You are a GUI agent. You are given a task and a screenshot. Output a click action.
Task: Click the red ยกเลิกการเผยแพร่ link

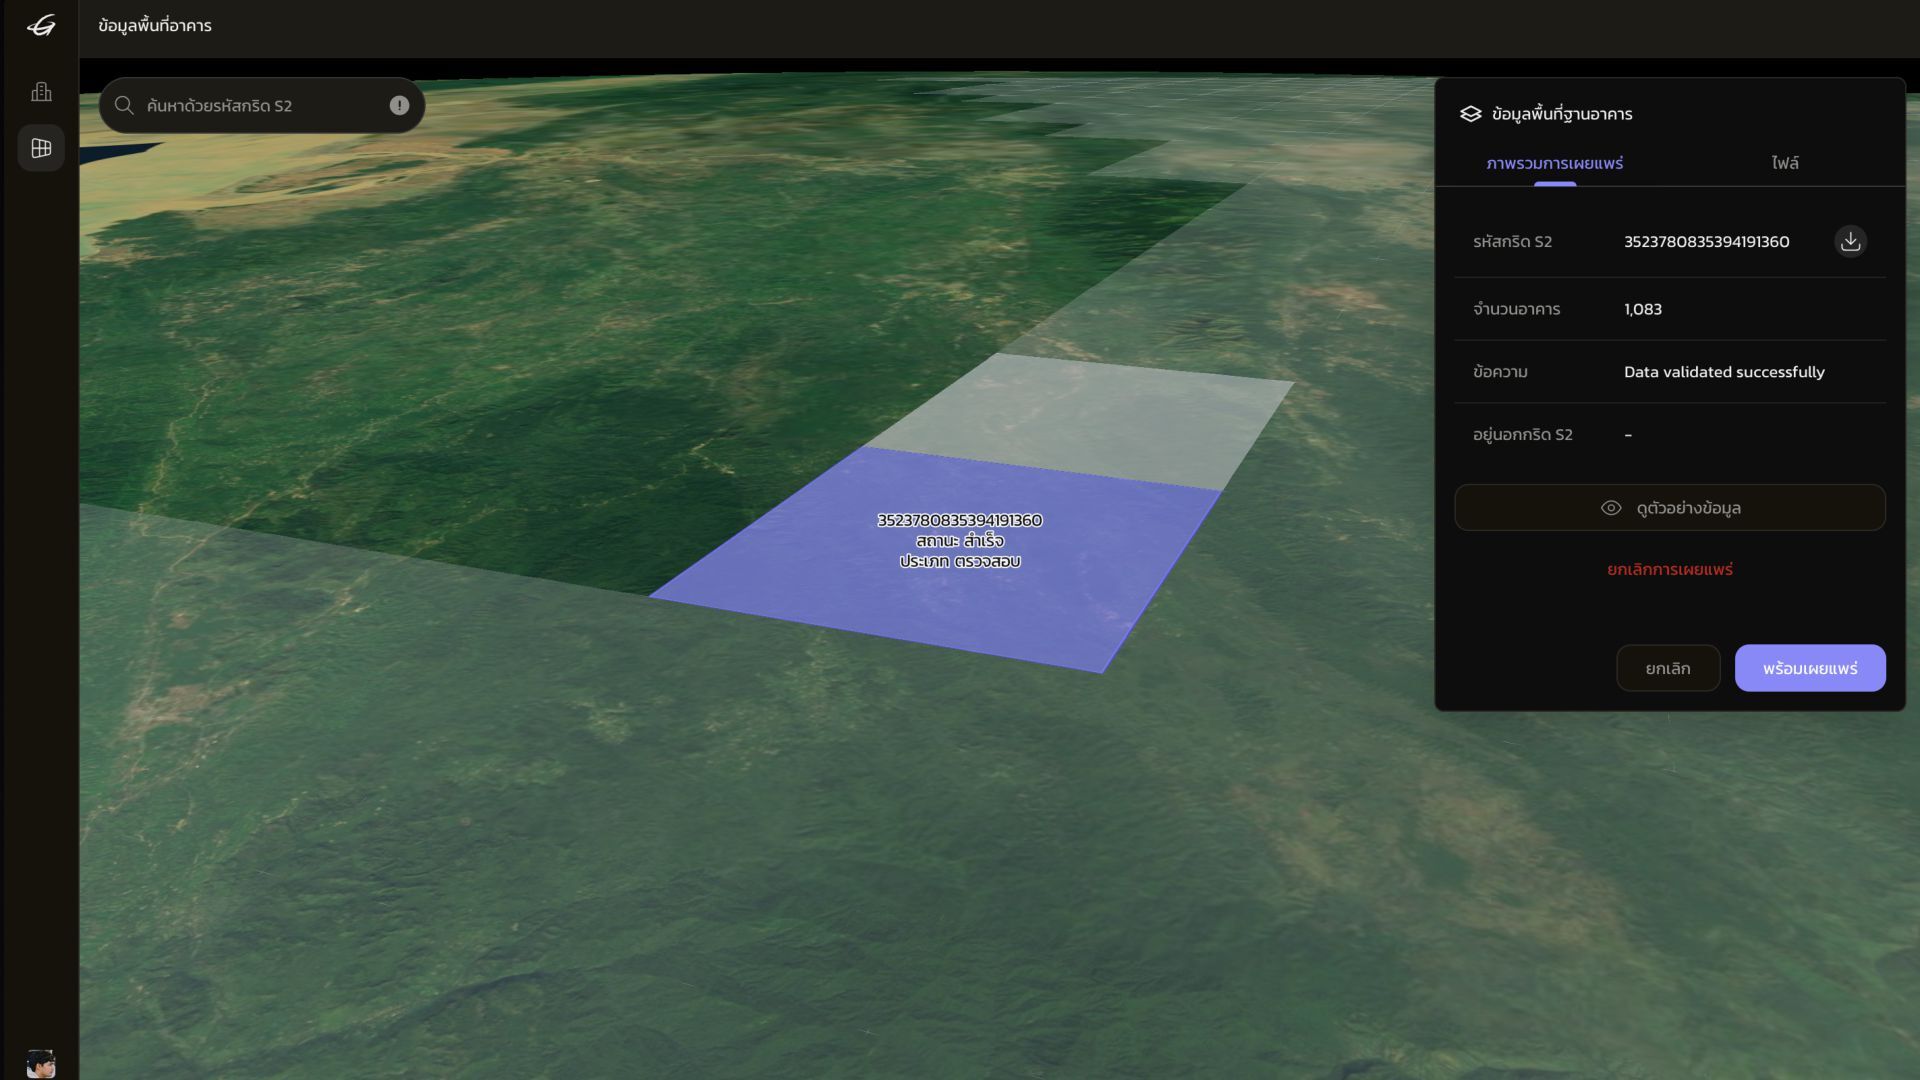point(1669,570)
